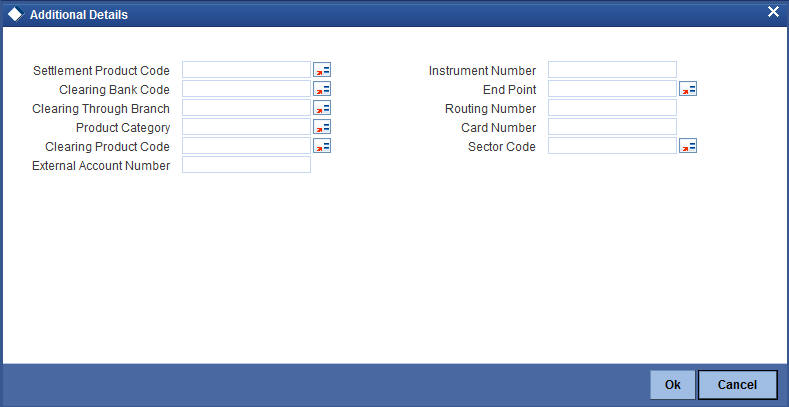The width and height of the screenshot is (789, 407).
Task: Focus the Sector Code input field
Action: coord(612,146)
